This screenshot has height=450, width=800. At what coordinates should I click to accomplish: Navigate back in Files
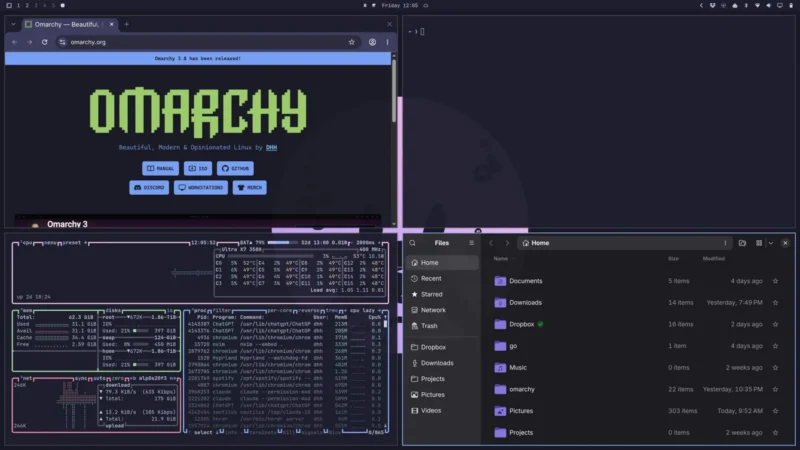tap(491, 243)
